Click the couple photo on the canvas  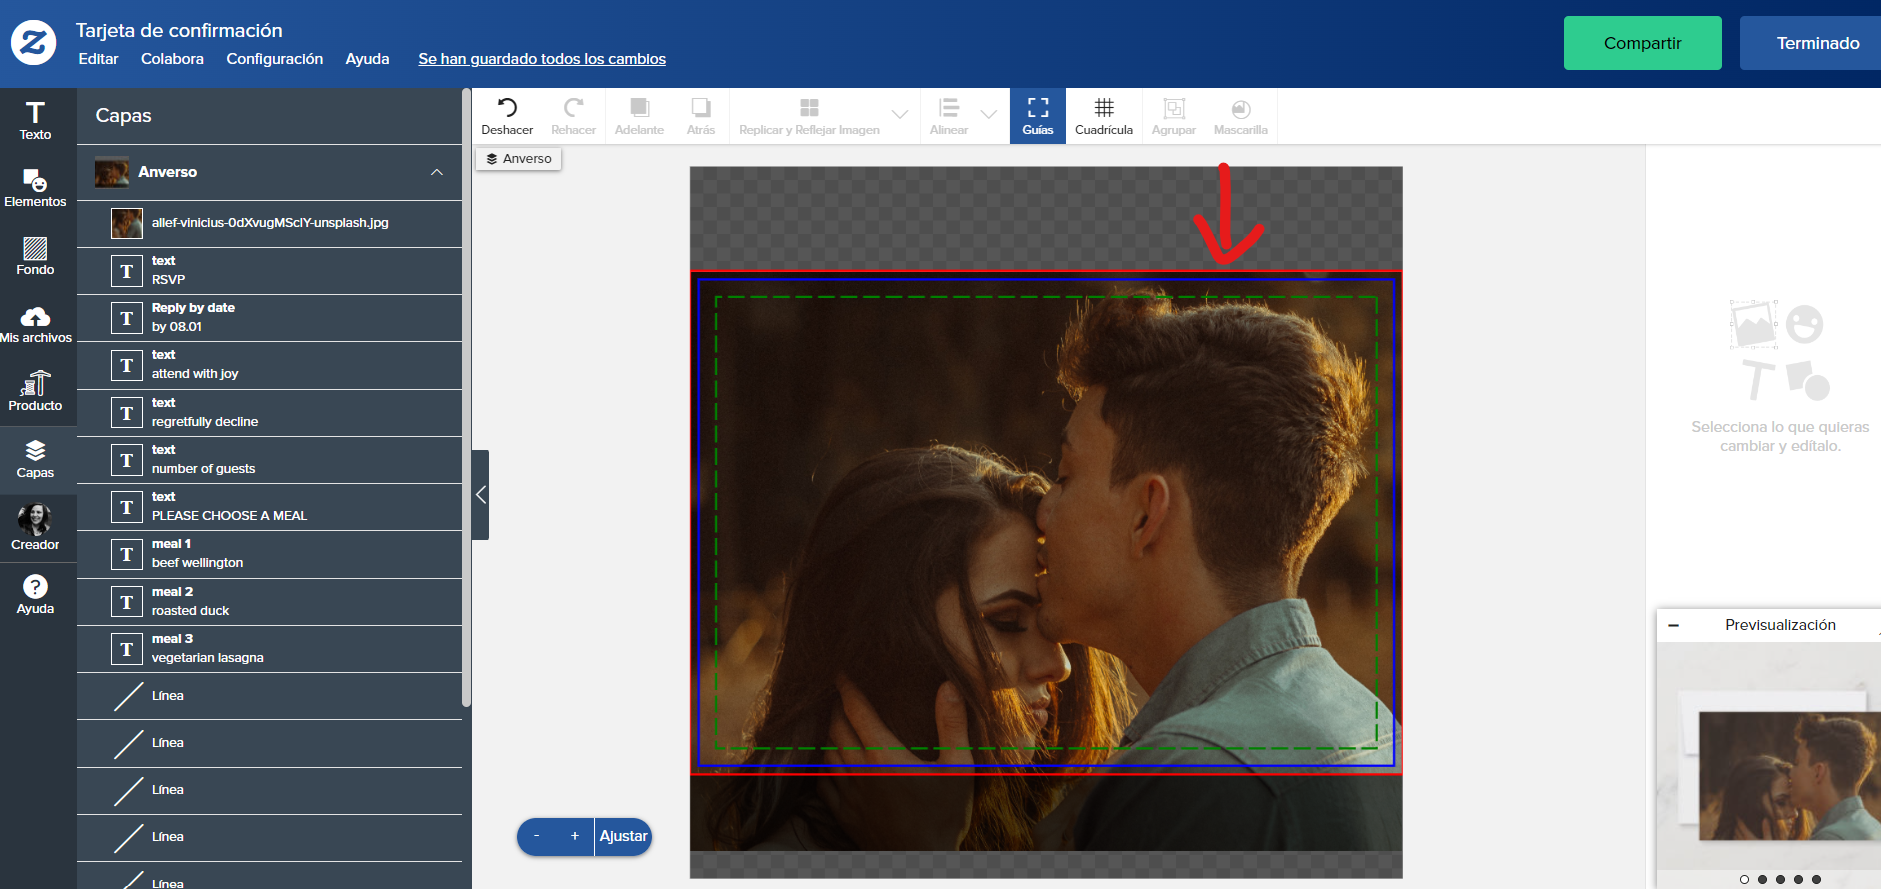pyautogui.click(x=1046, y=560)
